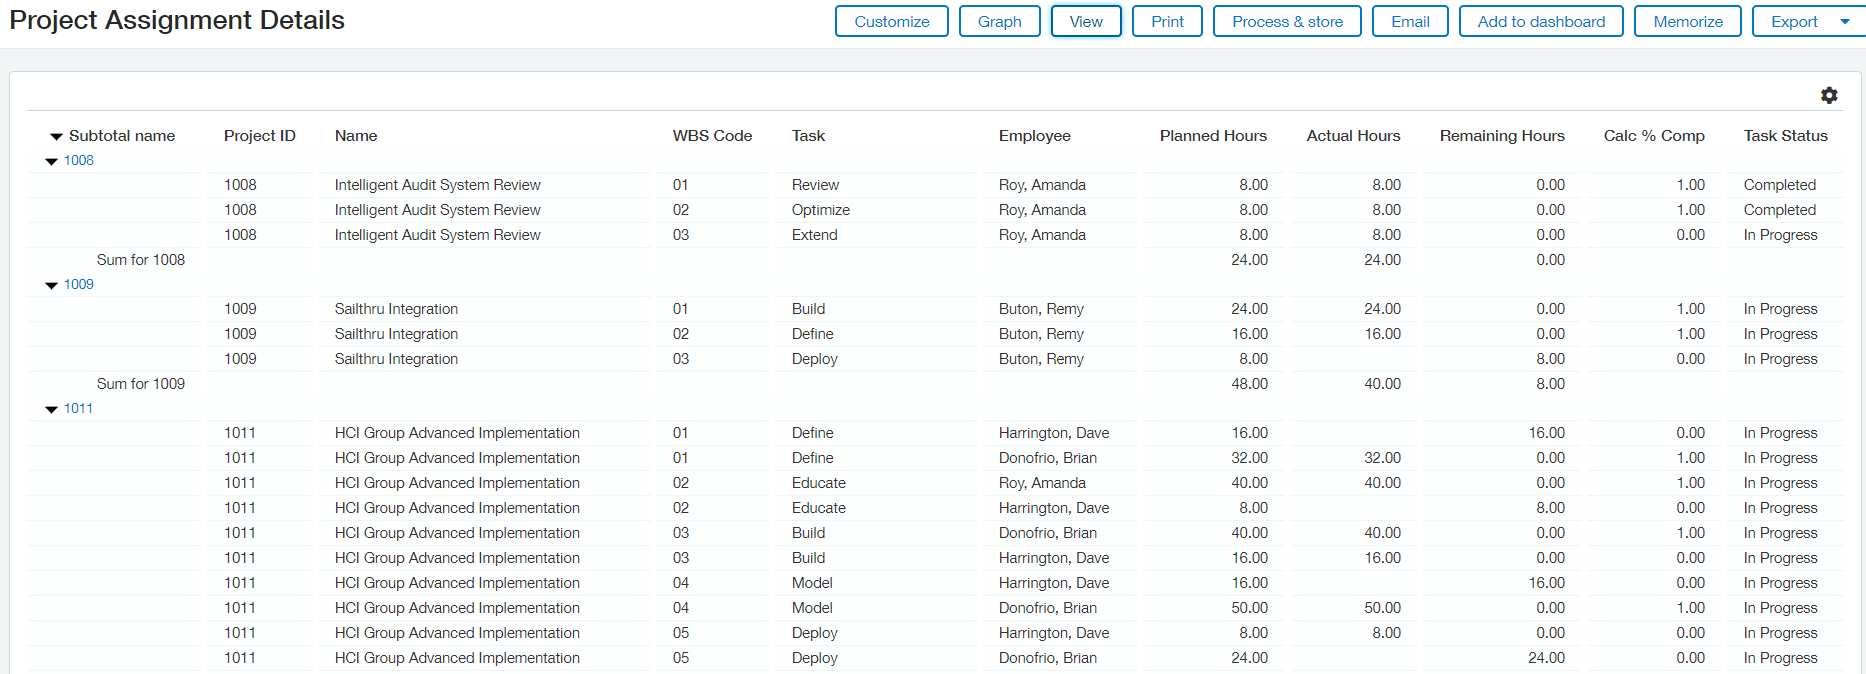The width and height of the screenshot is (1866, 674).
Task: Open the report settings gear icon
Action: click(1829, 95)
